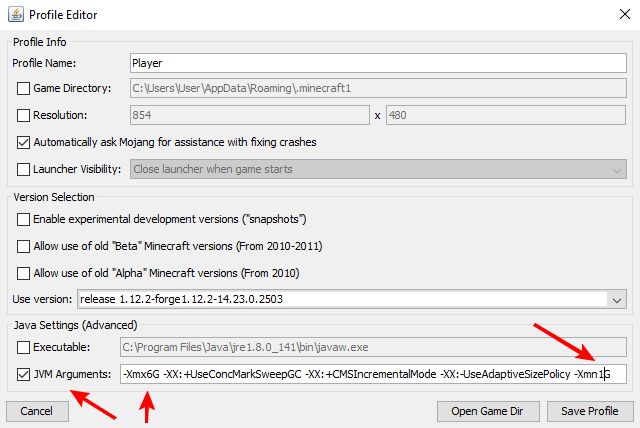Enable the Java Executable checkbox
The height and width of the screenshot is (428, 640).
click(x=24, y=347)
